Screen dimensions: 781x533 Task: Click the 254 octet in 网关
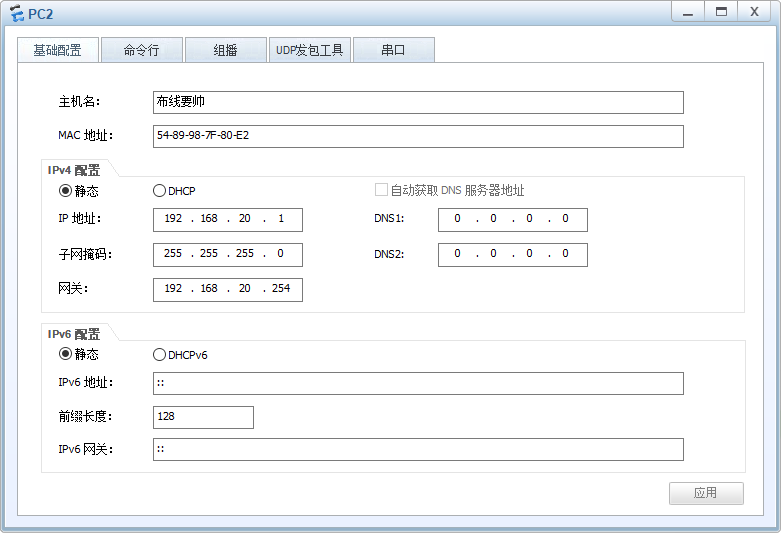coord(281,288)
